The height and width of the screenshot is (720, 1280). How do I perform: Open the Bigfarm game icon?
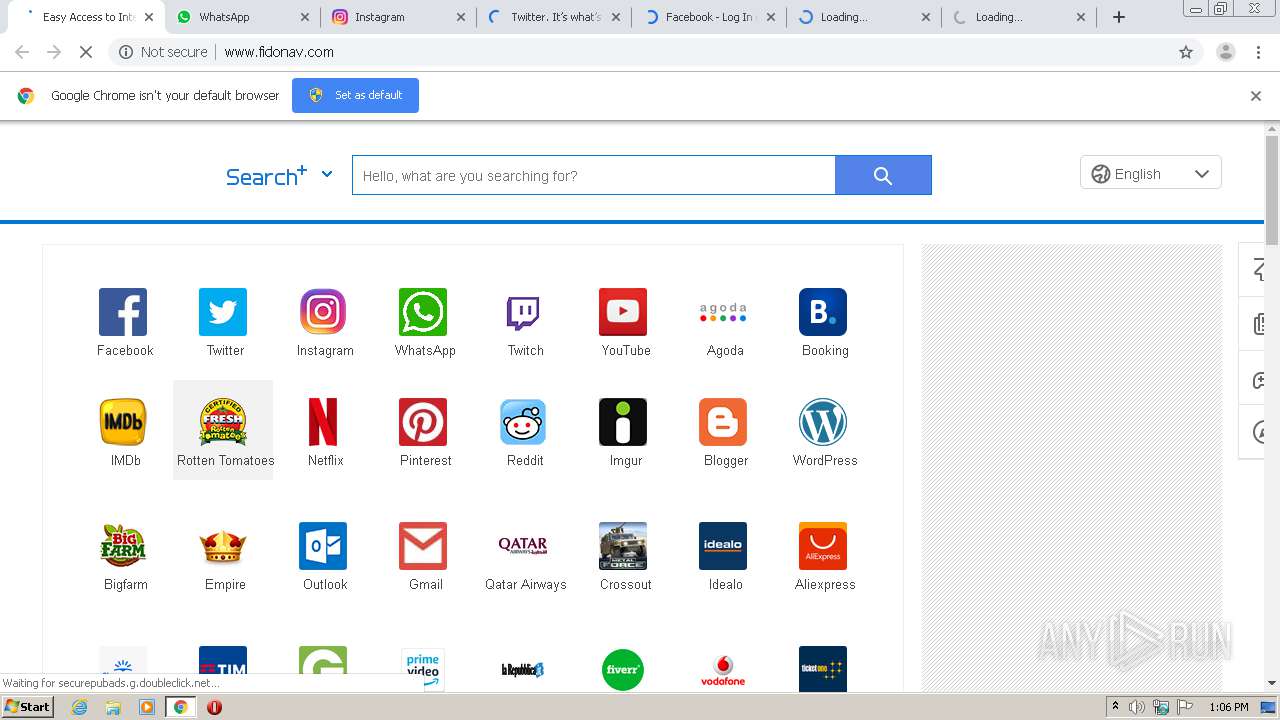tap(123, 546)
